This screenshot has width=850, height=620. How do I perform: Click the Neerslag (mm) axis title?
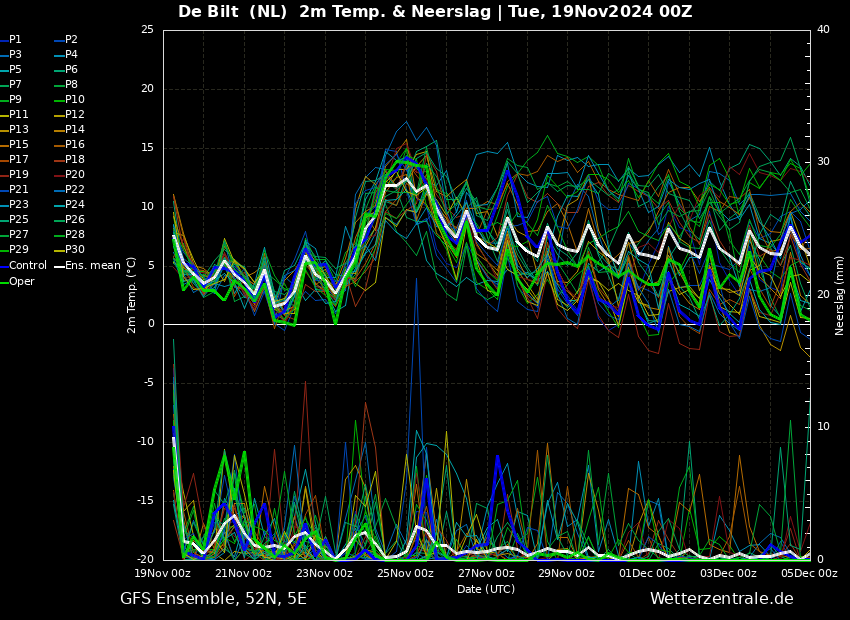point(839,295)
